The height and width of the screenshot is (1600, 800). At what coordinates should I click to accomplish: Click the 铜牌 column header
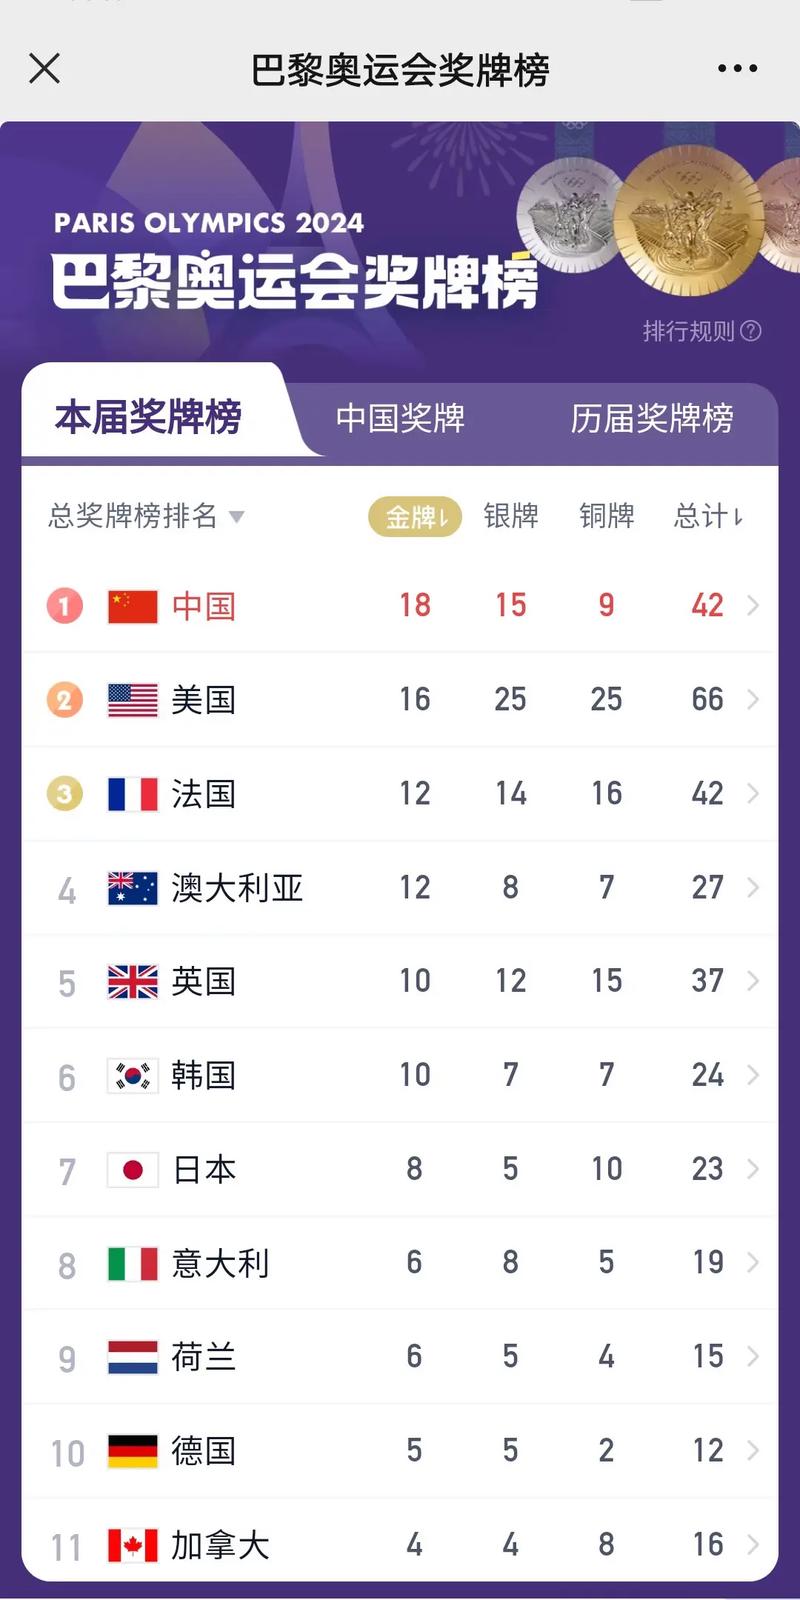pos(605,516)
